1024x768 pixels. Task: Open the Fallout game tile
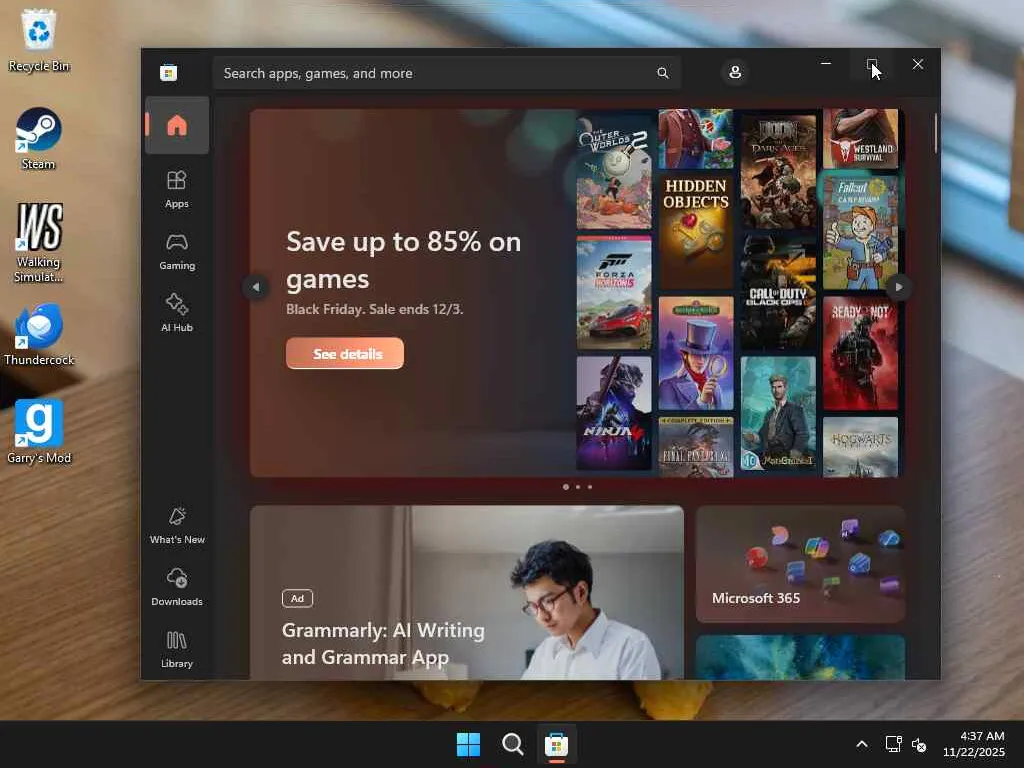point(861,232)
